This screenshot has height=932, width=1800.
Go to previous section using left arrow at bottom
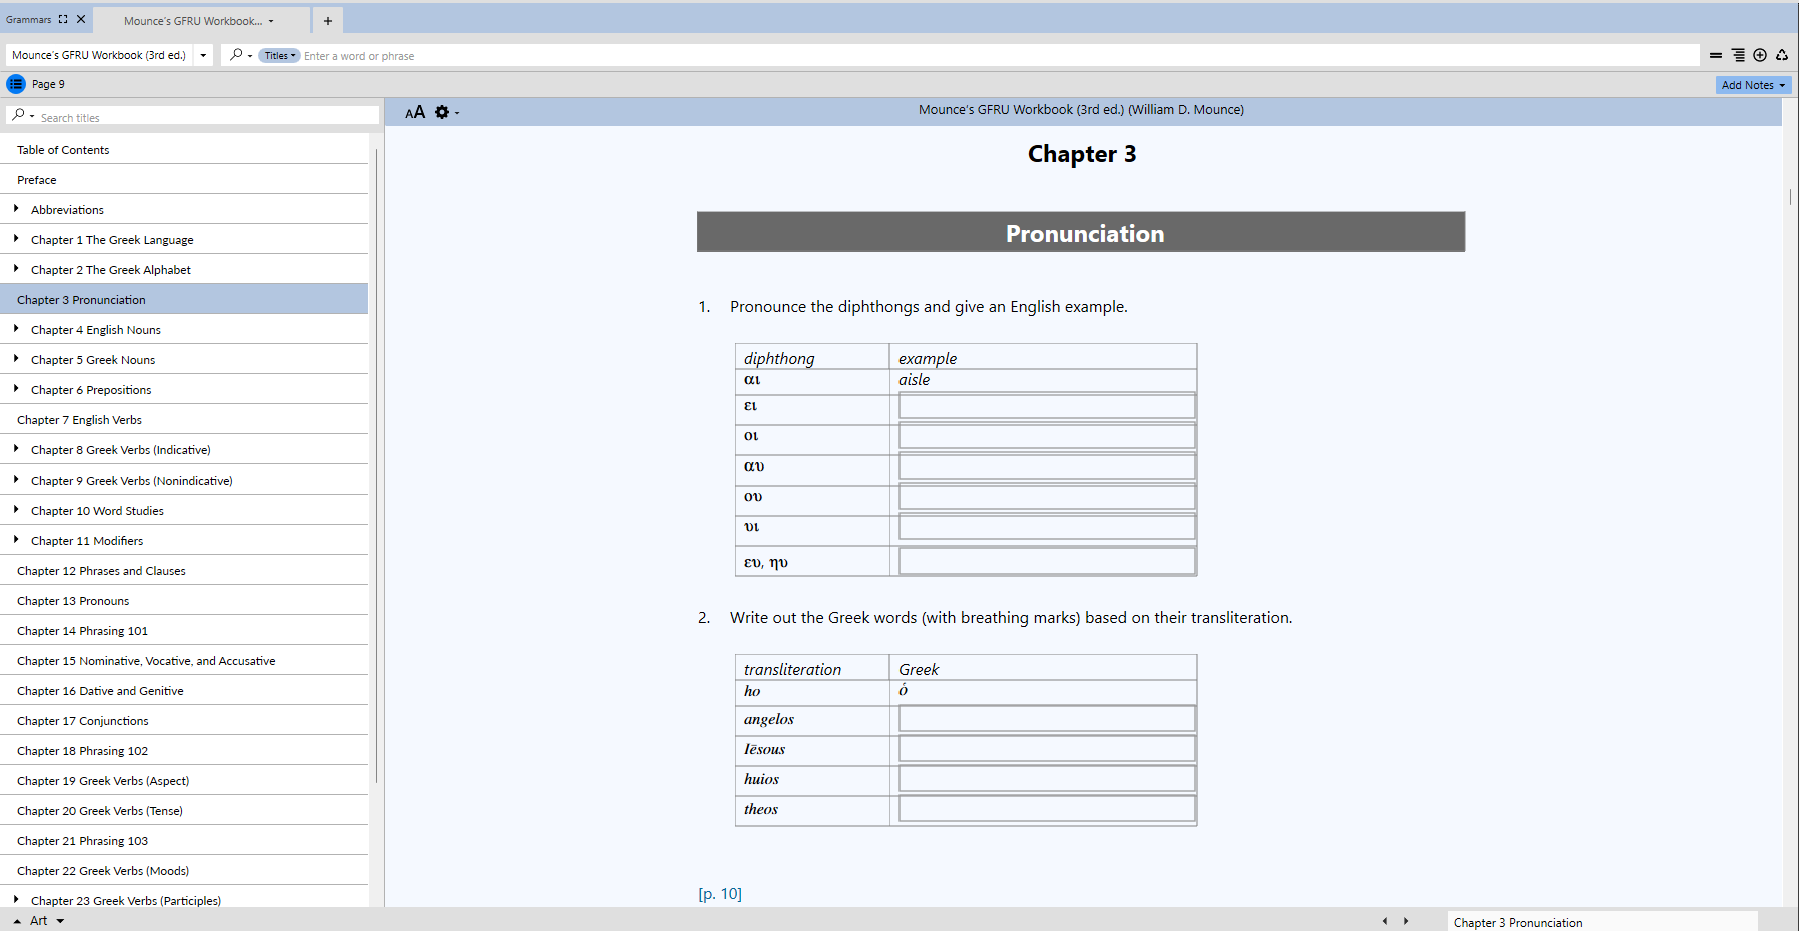click(x=1385, y=921)
